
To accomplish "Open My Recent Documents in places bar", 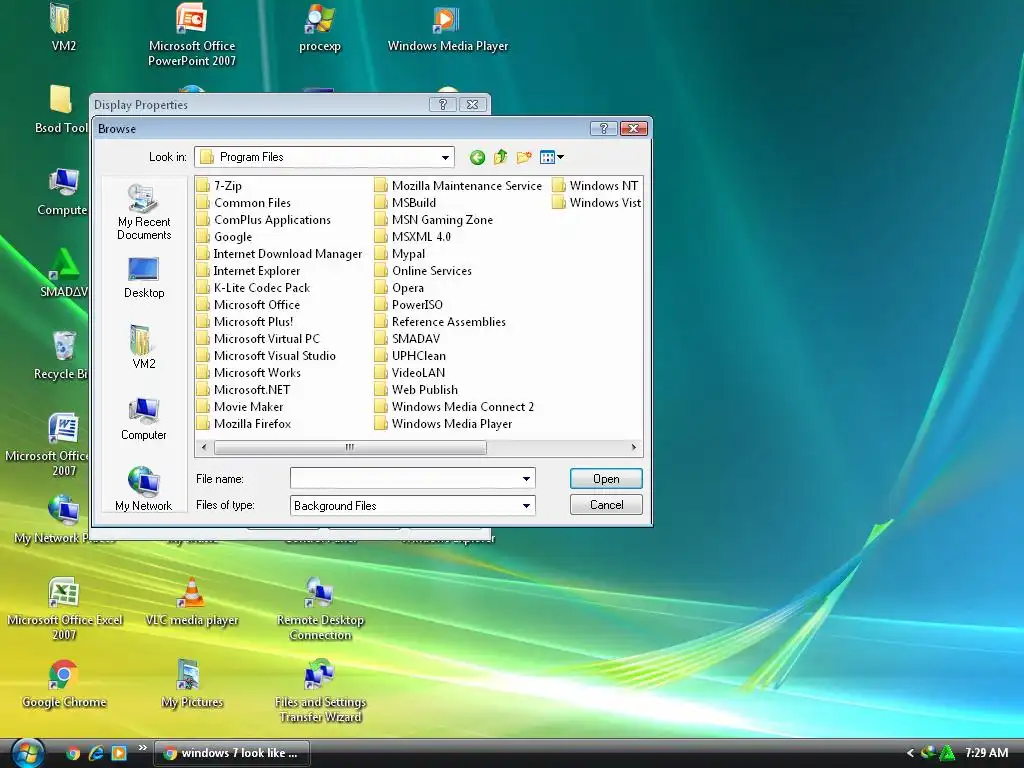I will point(144,212).
